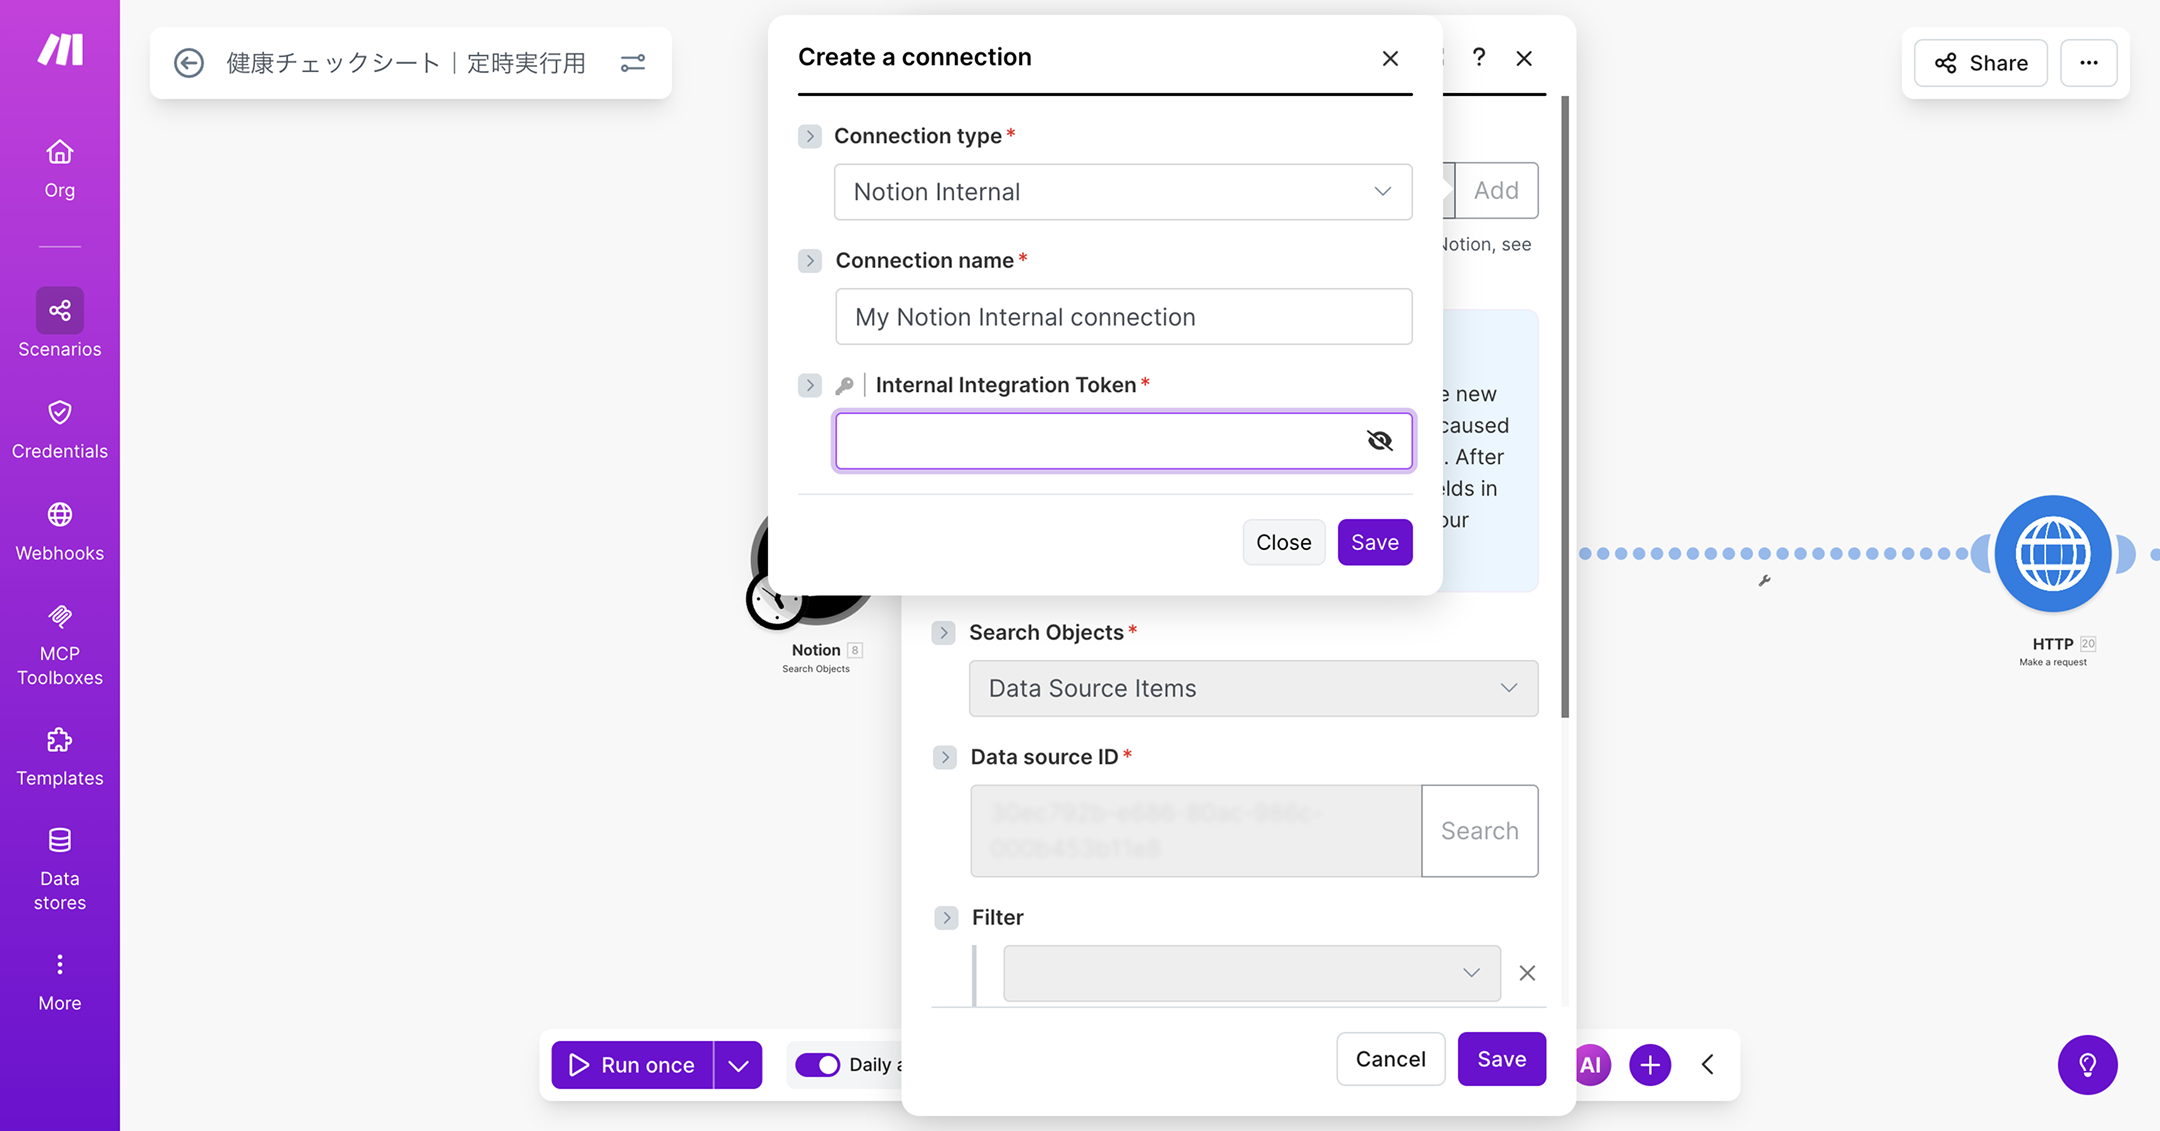Open the Run once options arrow
Screen dimensions: 2160x1131
738,1065
